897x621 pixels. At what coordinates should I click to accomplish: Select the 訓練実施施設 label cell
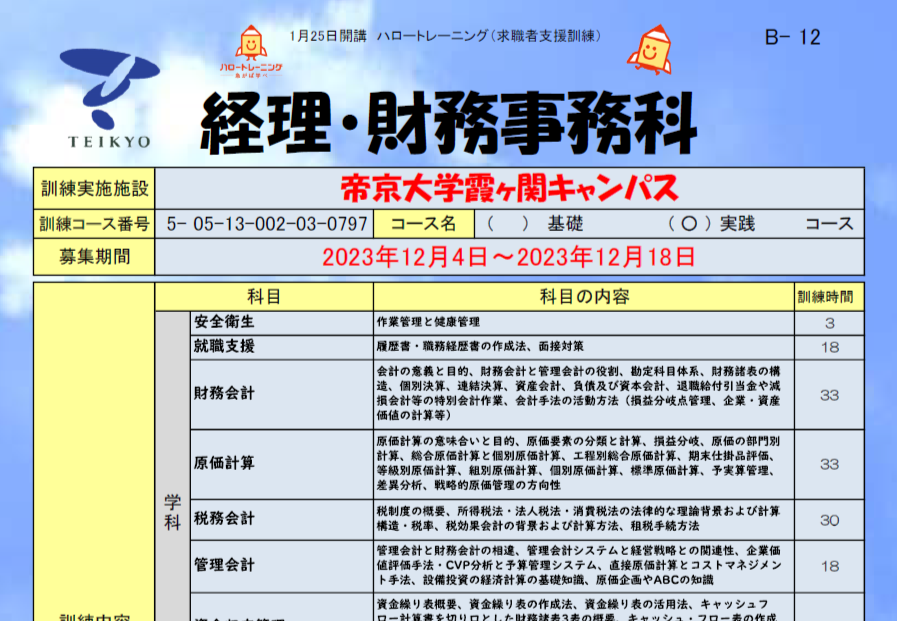click(x=94, y=188)
